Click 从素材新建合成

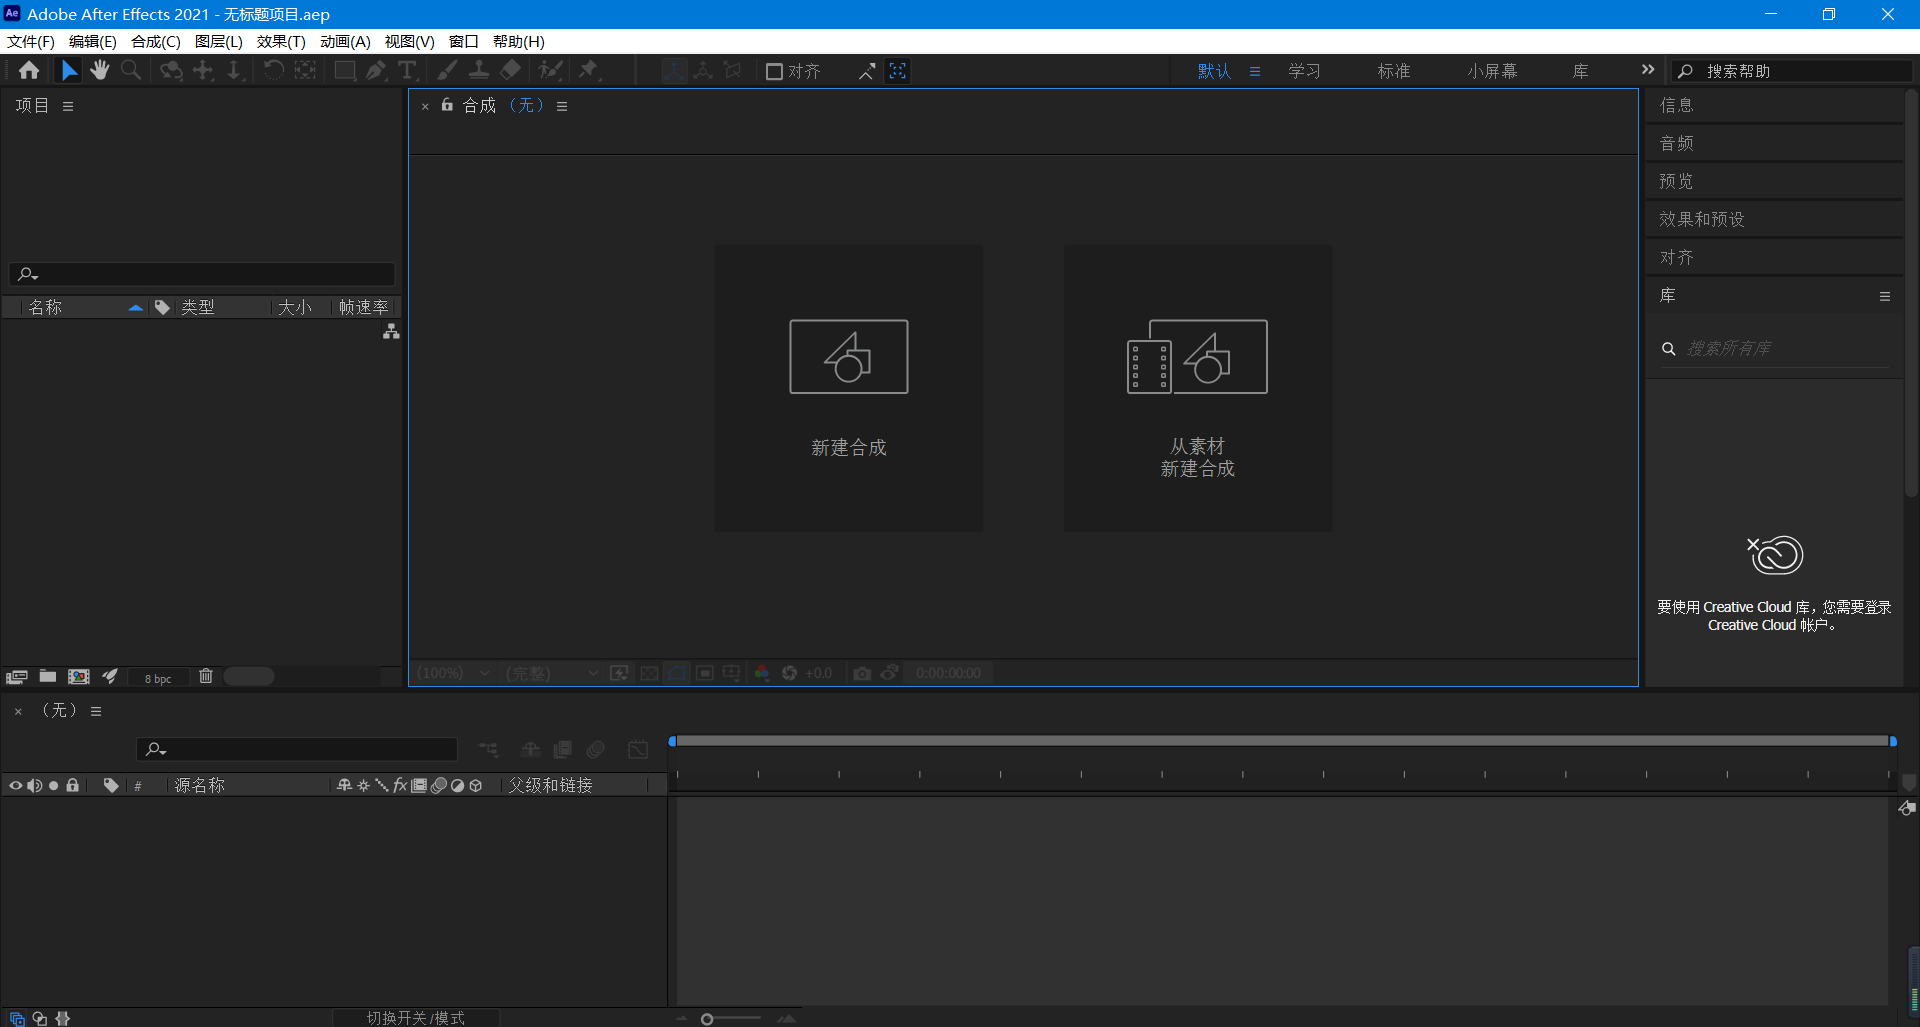click(x=1197, y=388)
